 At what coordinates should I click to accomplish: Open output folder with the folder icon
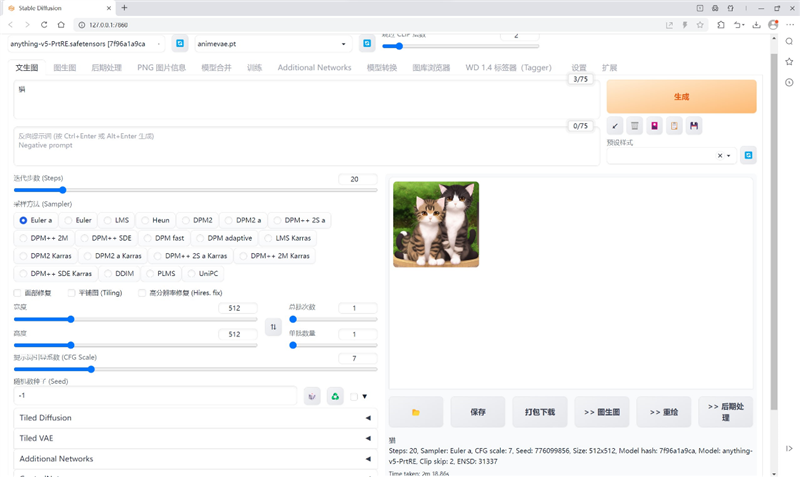pos(416,412)
